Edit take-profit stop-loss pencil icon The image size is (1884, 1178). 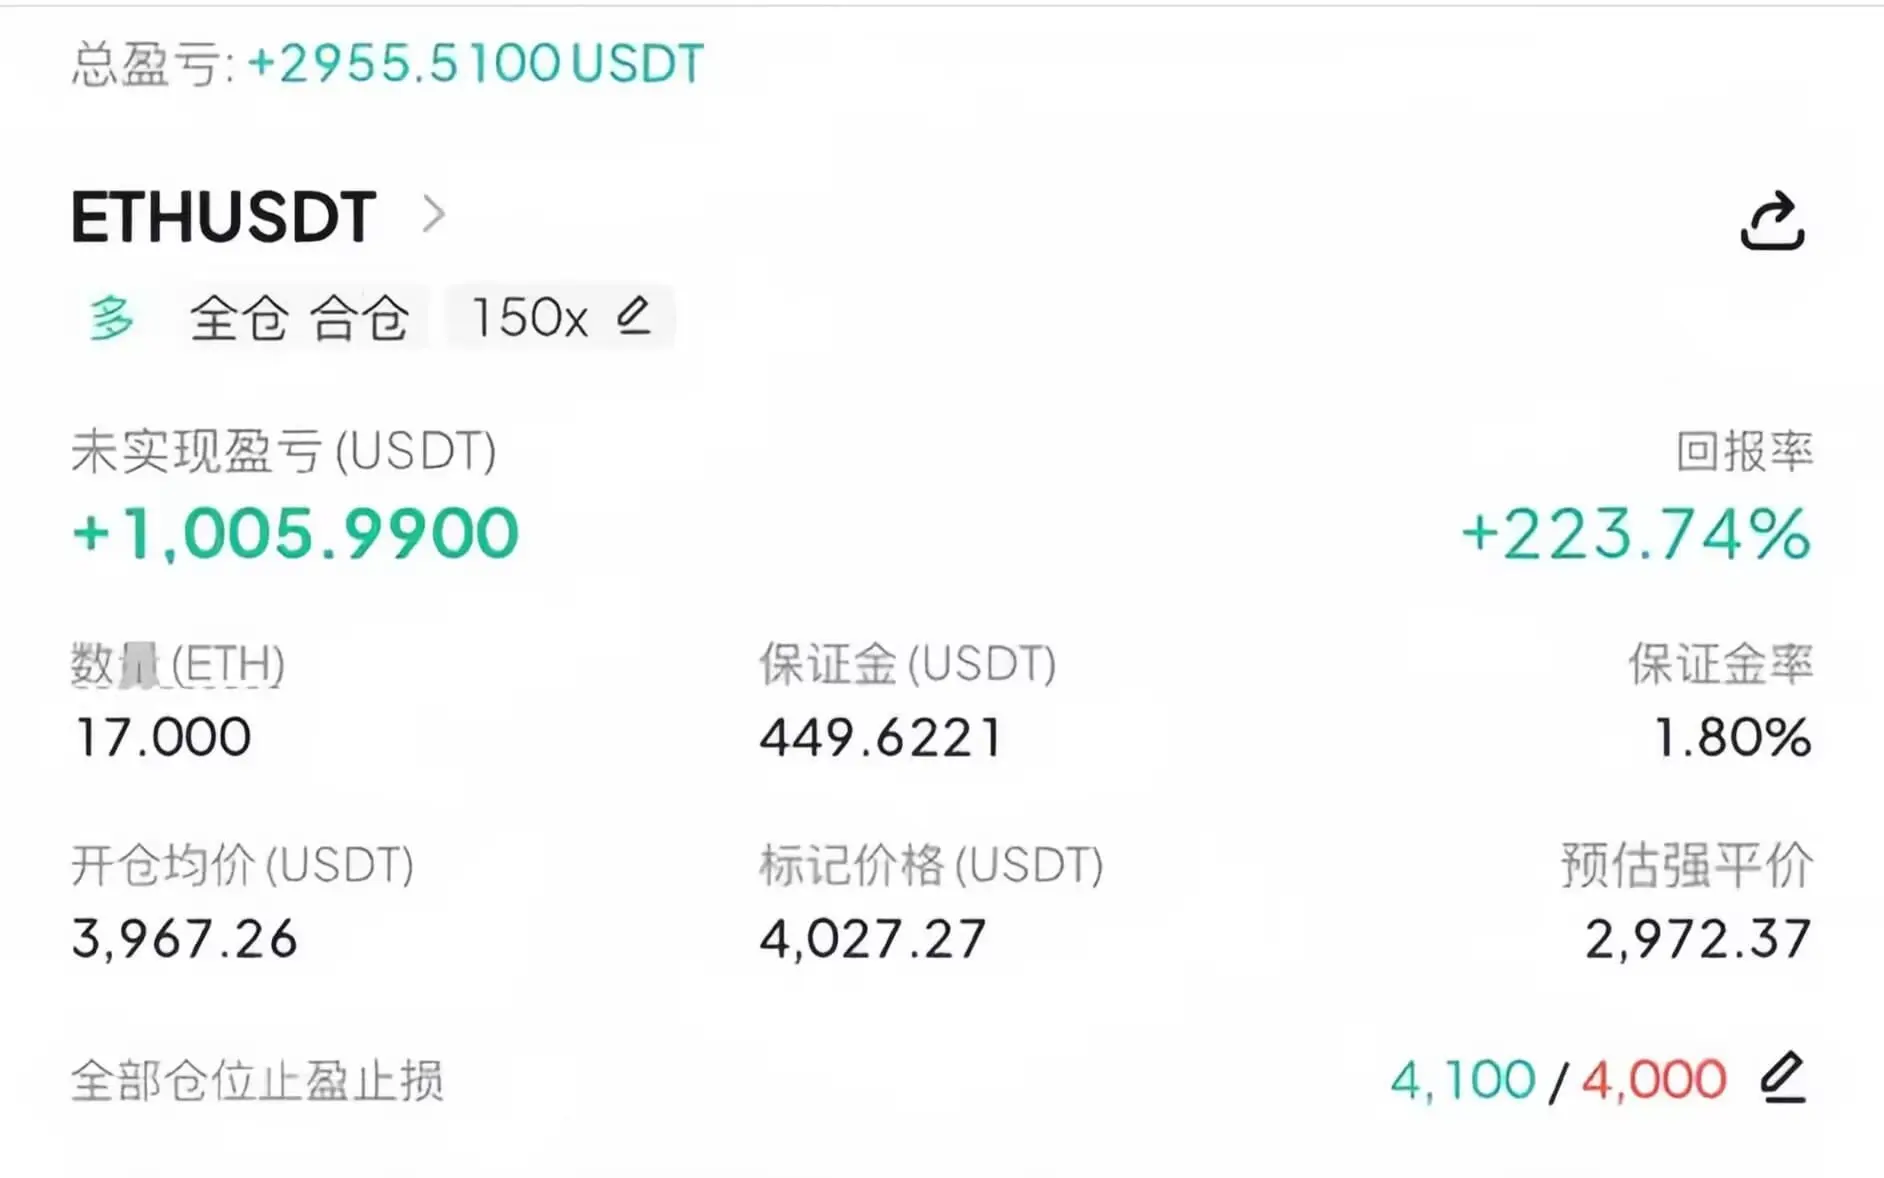[1783, 1078]
